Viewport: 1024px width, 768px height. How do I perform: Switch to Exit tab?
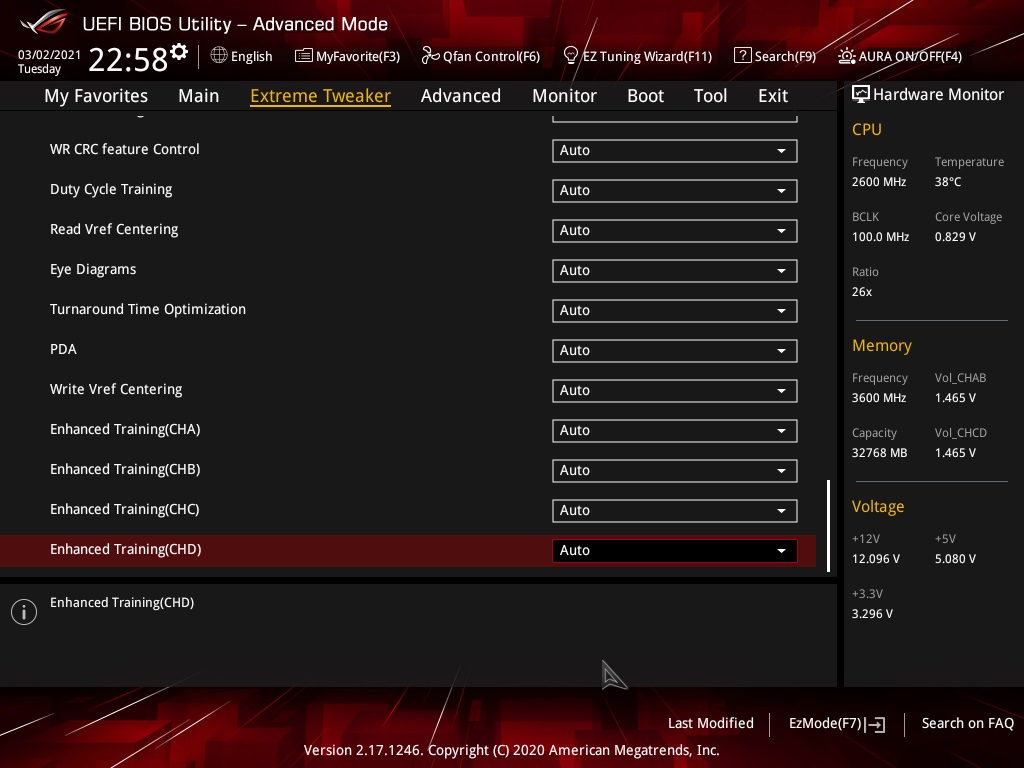(x=773, y=96)
